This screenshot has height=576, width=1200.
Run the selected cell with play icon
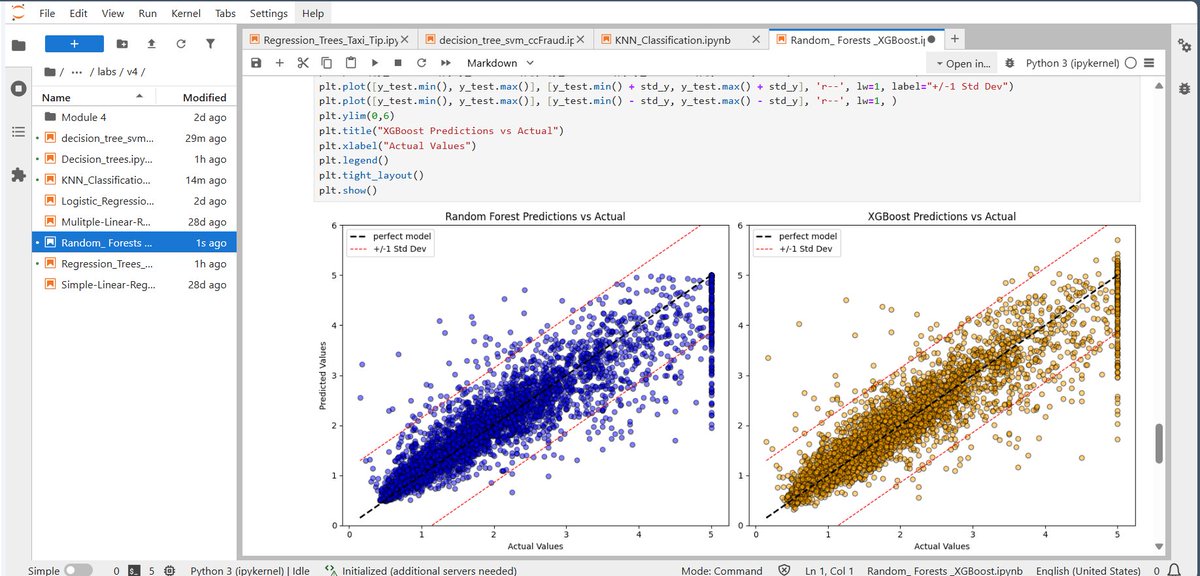coord(375,63)
